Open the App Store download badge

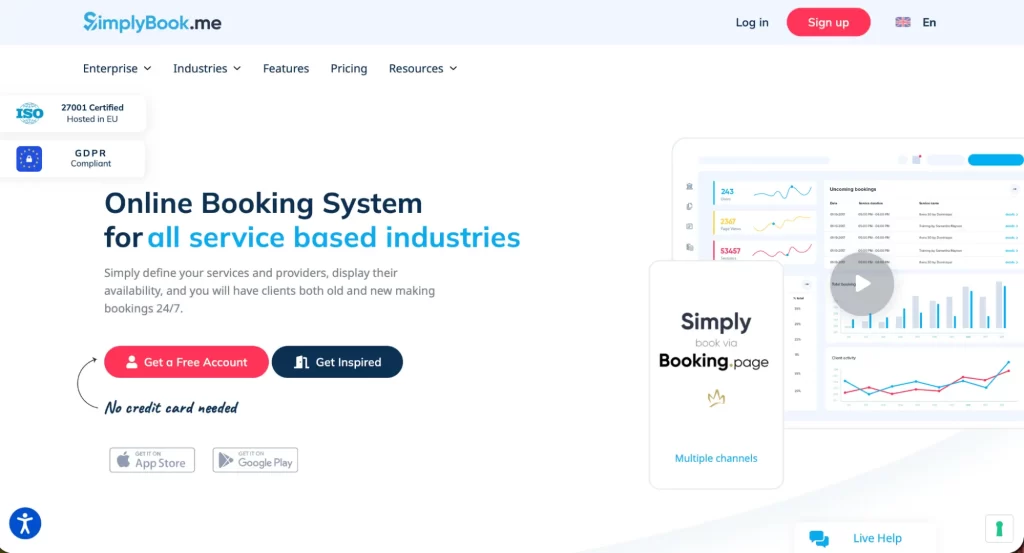point(152,460)
